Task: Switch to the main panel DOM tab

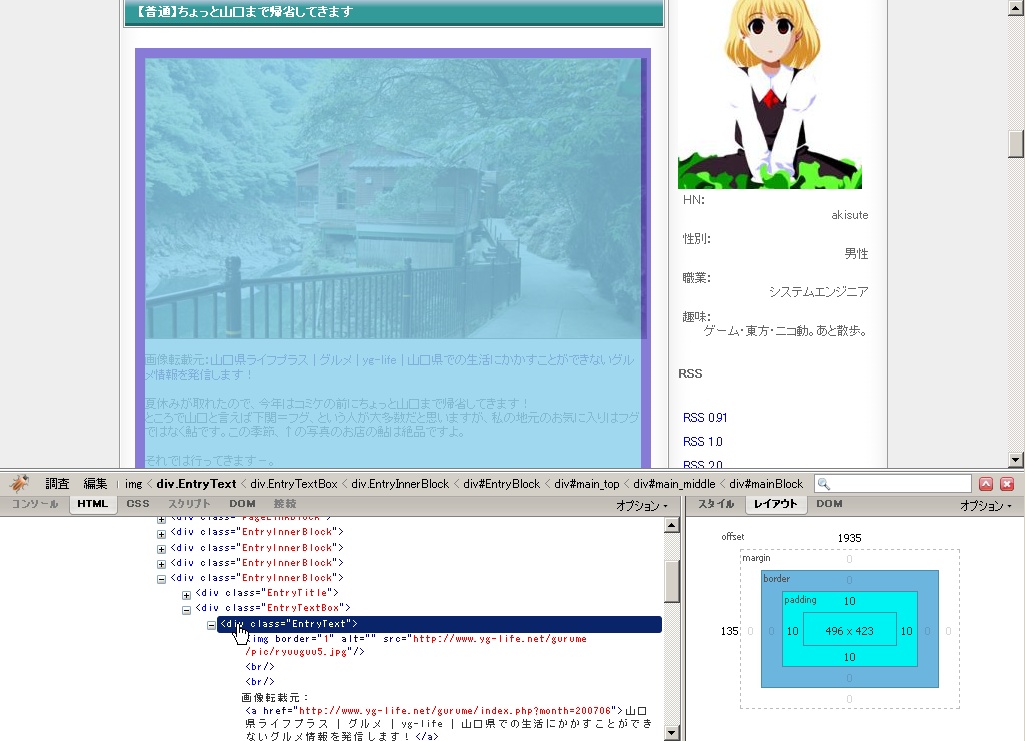Action: tap(242, 504)
